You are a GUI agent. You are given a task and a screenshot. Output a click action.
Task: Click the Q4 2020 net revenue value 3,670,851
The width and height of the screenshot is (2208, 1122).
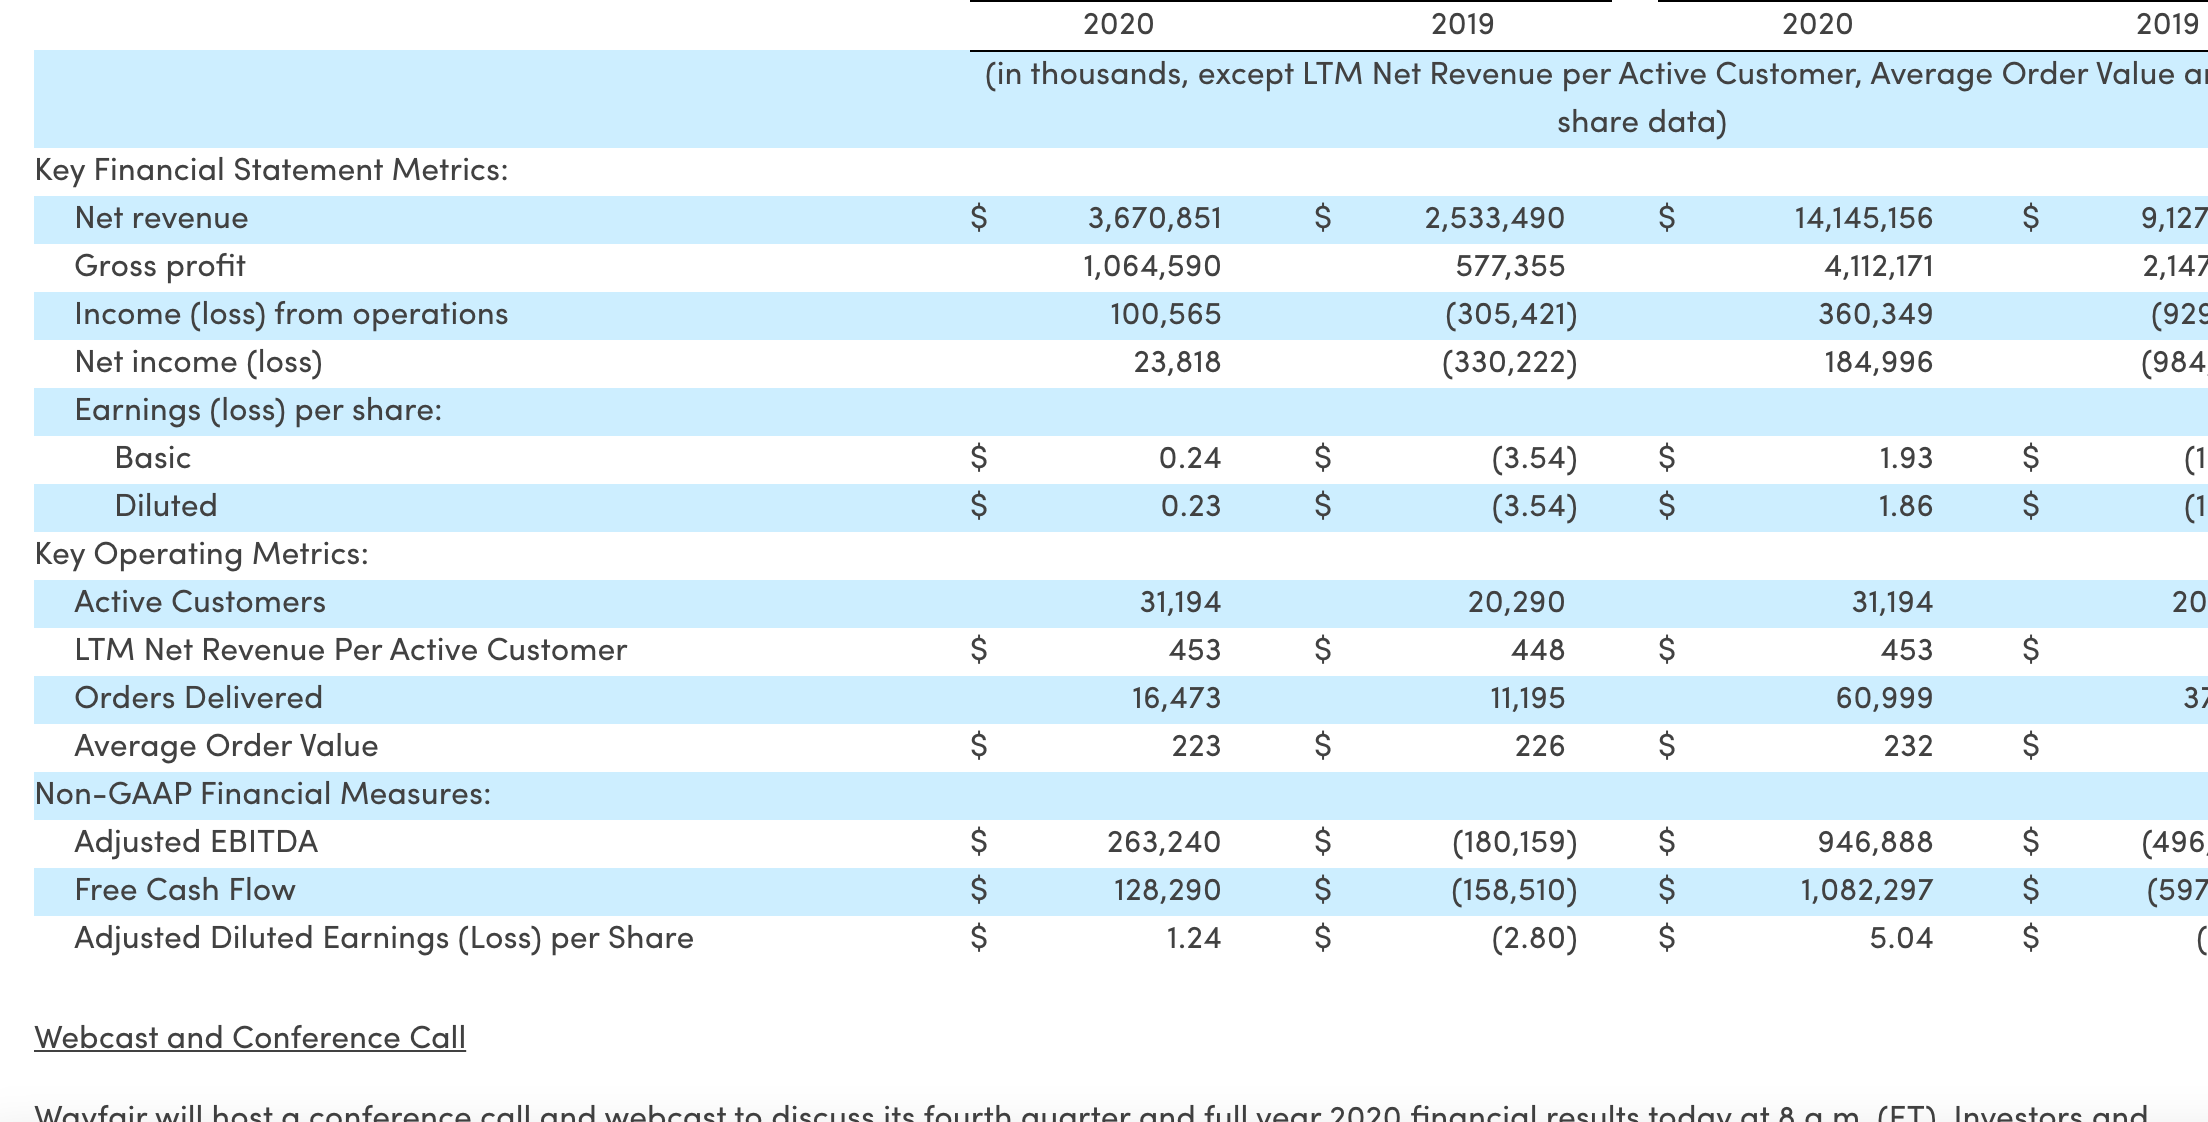point(1154,218)
